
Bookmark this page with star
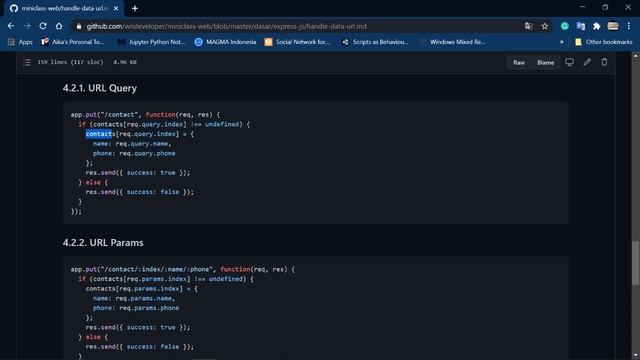click(544, 26)
